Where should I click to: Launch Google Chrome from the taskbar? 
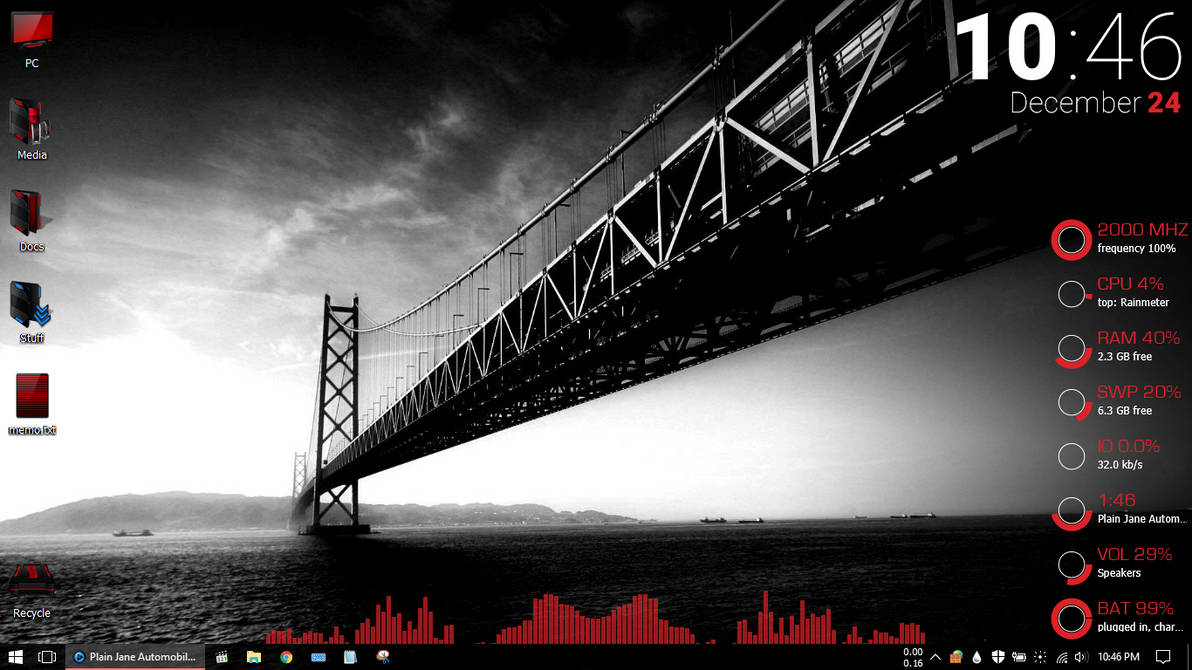[x=286, y=657]
